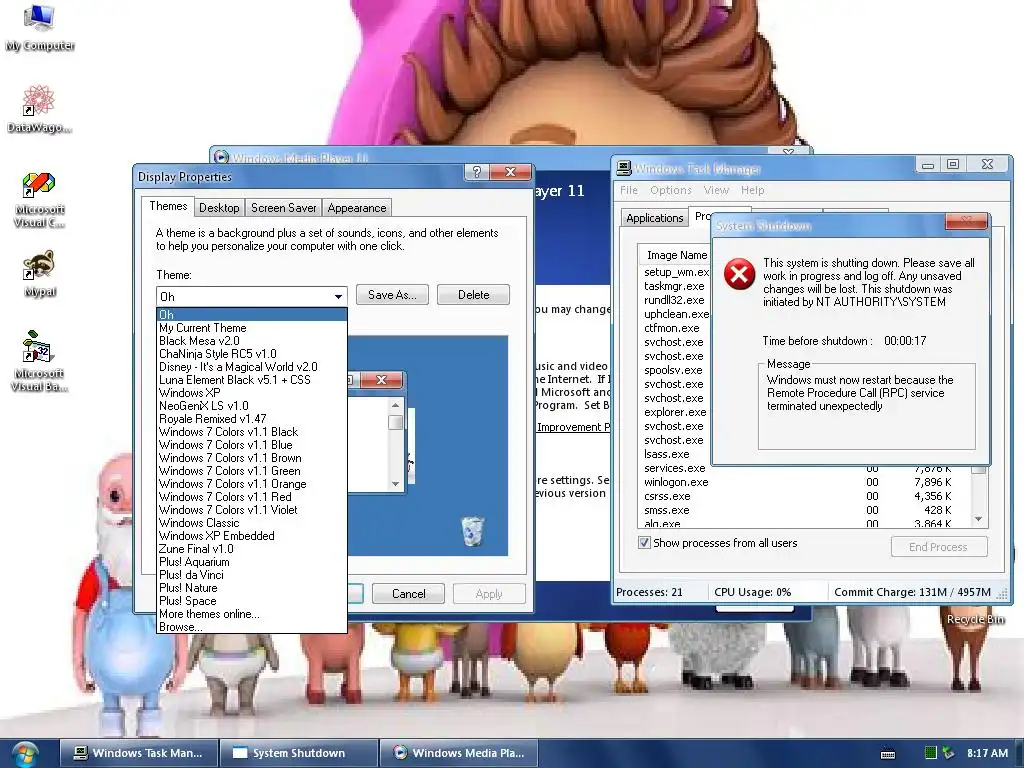The image size is (1024, 768).
Task: Choose Royale Remixed v1.47 theme
Action: click(251, 419)
